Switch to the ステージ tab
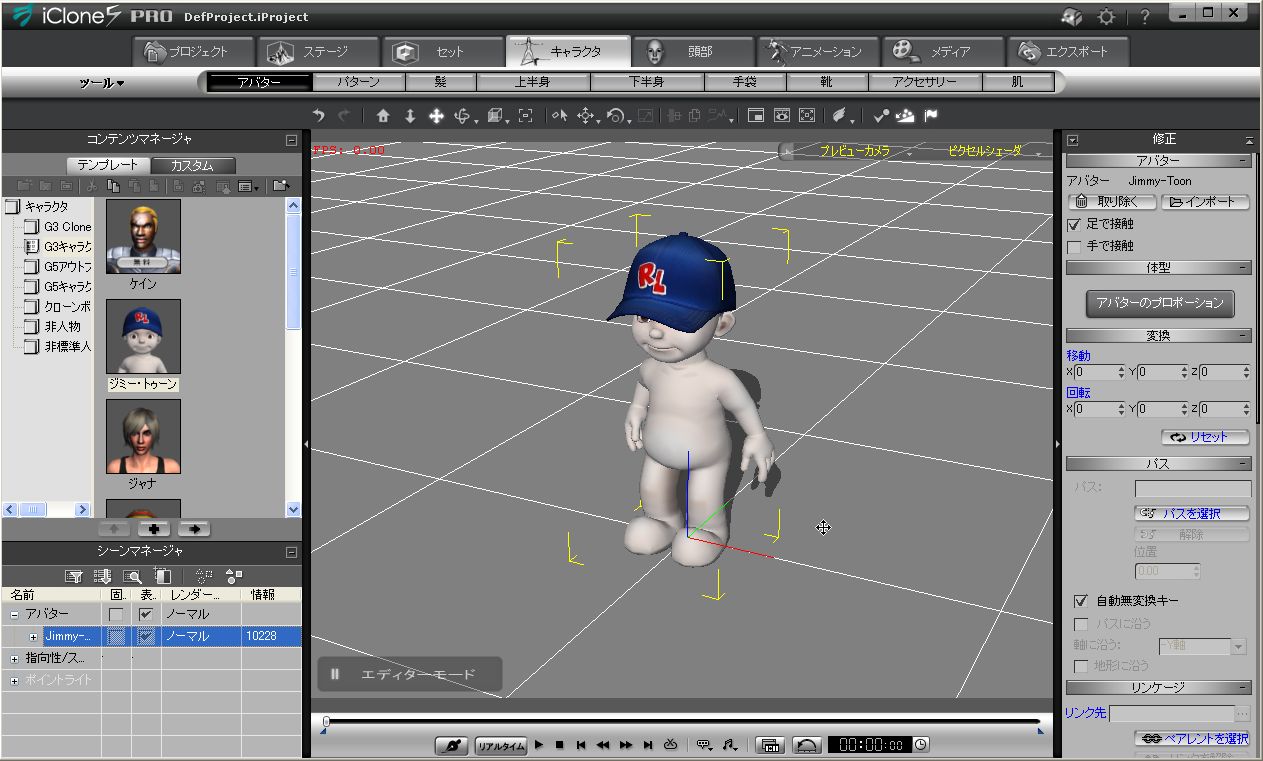 [317, 52]
